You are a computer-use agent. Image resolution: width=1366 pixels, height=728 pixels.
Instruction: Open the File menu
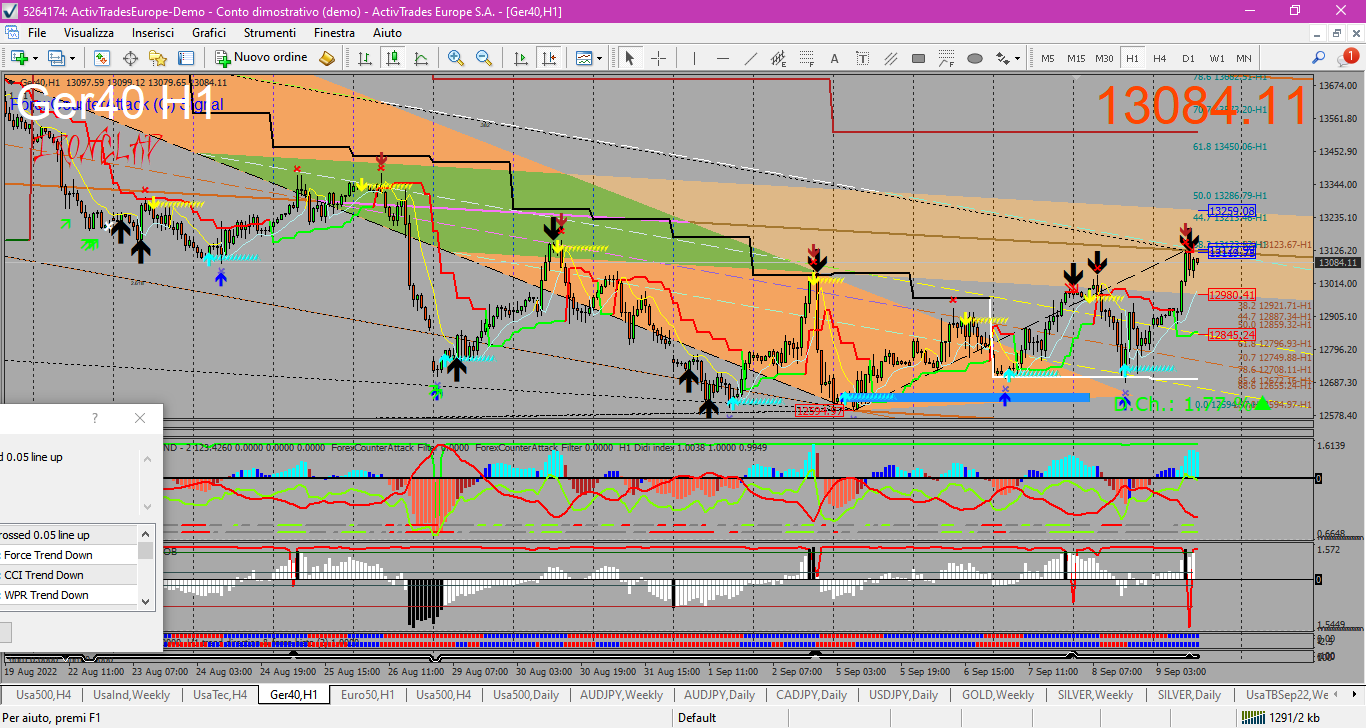tap(37, 33)
